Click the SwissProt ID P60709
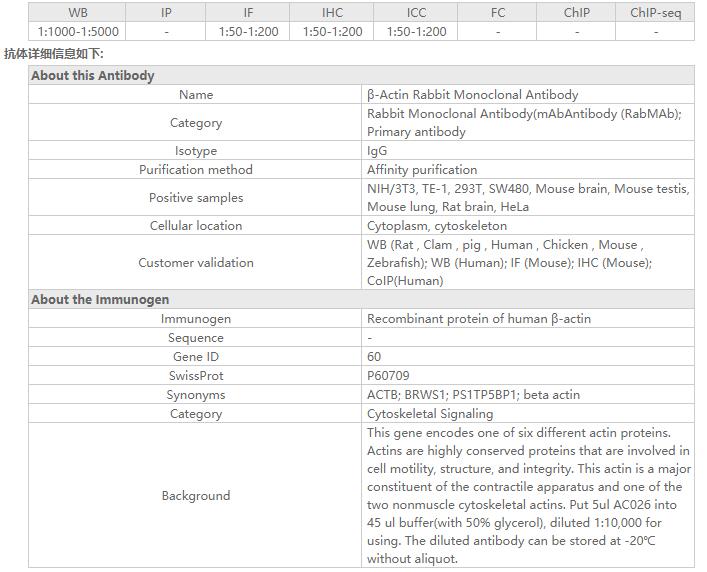This screenshot has height=572, width=707. point(388,376)
